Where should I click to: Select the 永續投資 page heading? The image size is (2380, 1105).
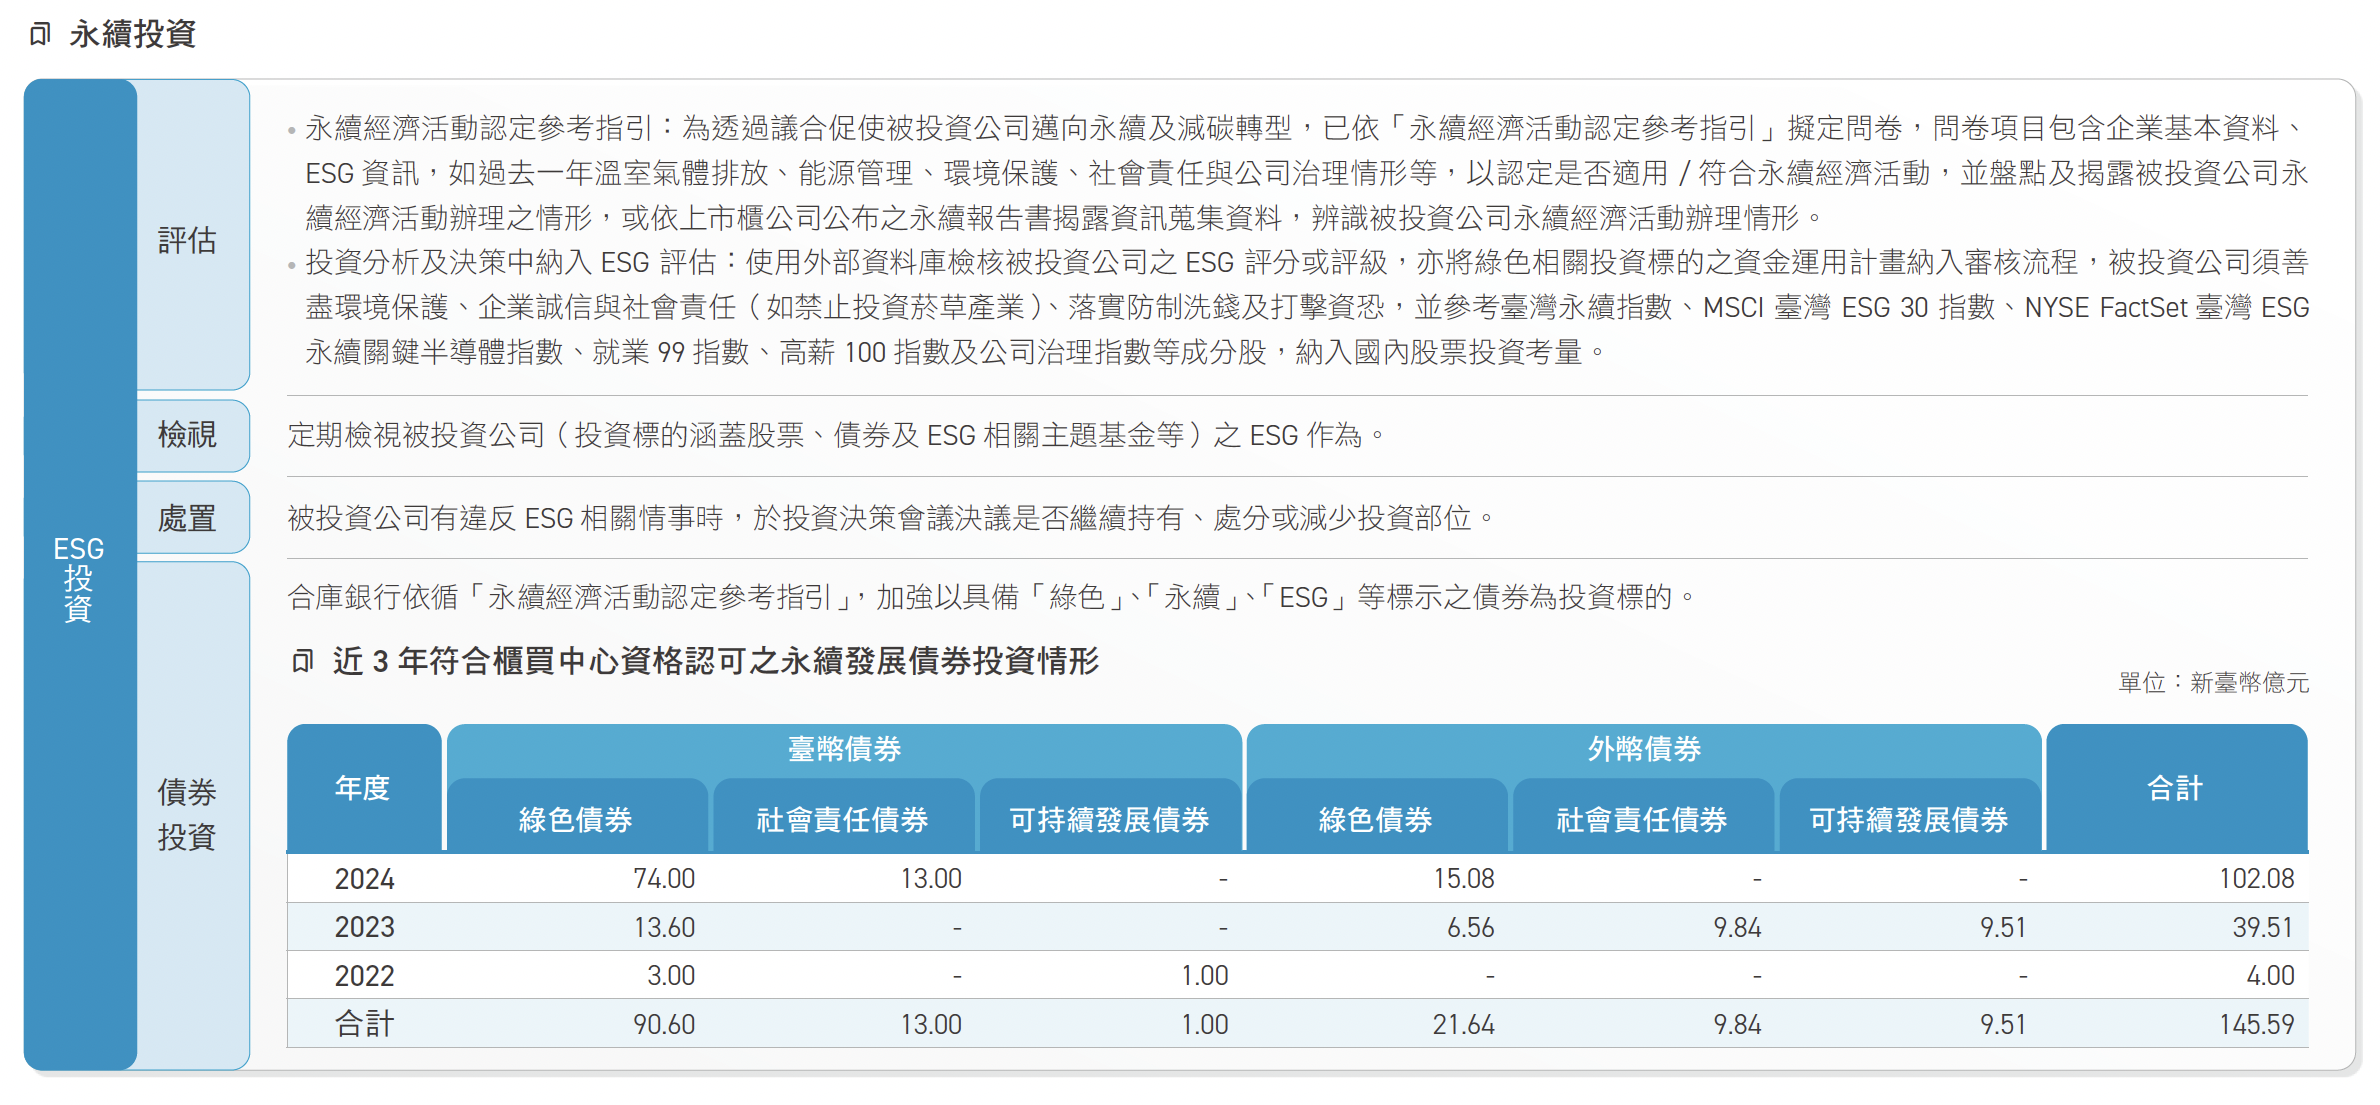tap(132, 34)
